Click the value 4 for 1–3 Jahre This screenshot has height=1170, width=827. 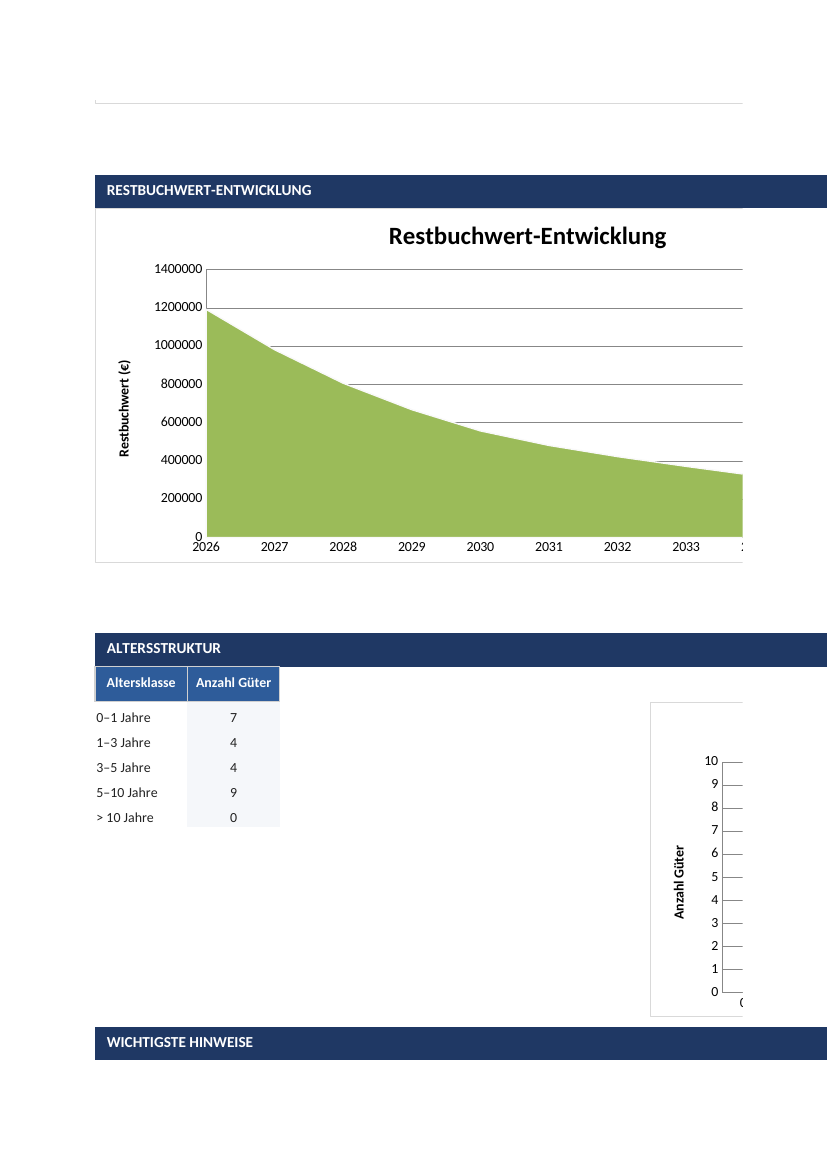click(234, 743)
